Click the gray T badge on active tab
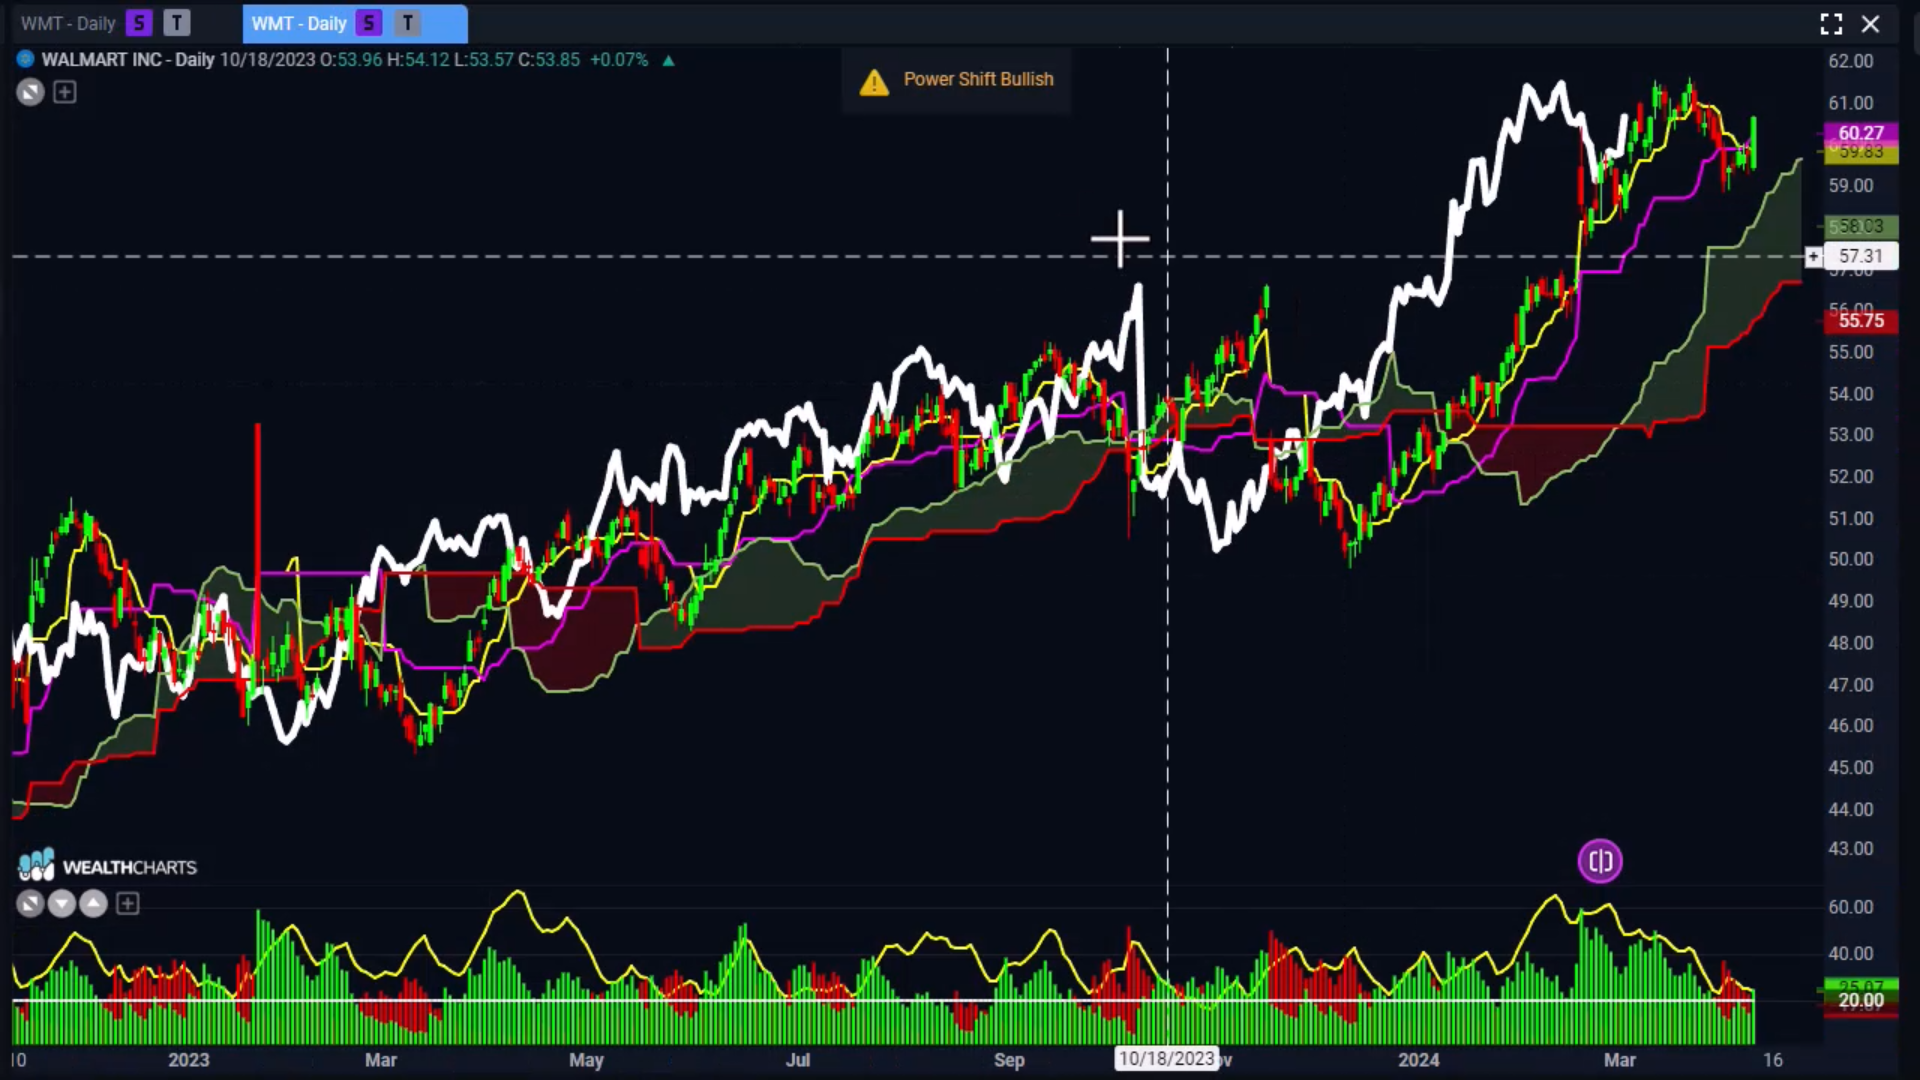The width and height of the screenshot is (1920, 1080). (407, 23)
